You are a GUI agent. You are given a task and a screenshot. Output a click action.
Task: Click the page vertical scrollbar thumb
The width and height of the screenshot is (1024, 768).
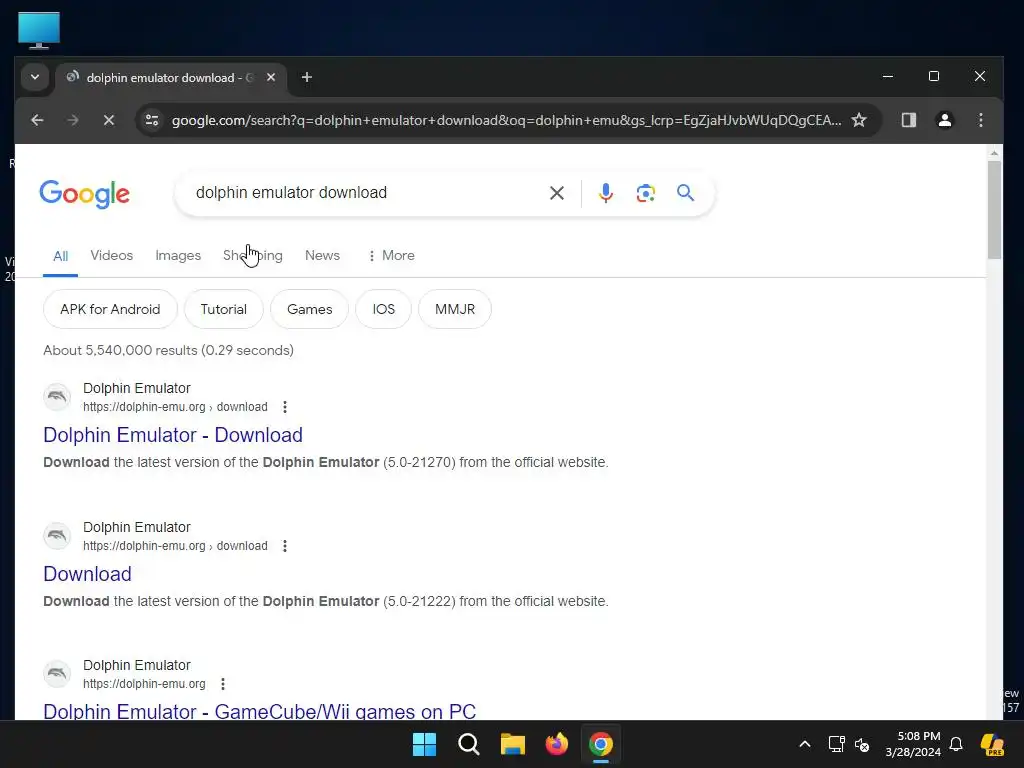pyautogui.click(x=994, y=210)
